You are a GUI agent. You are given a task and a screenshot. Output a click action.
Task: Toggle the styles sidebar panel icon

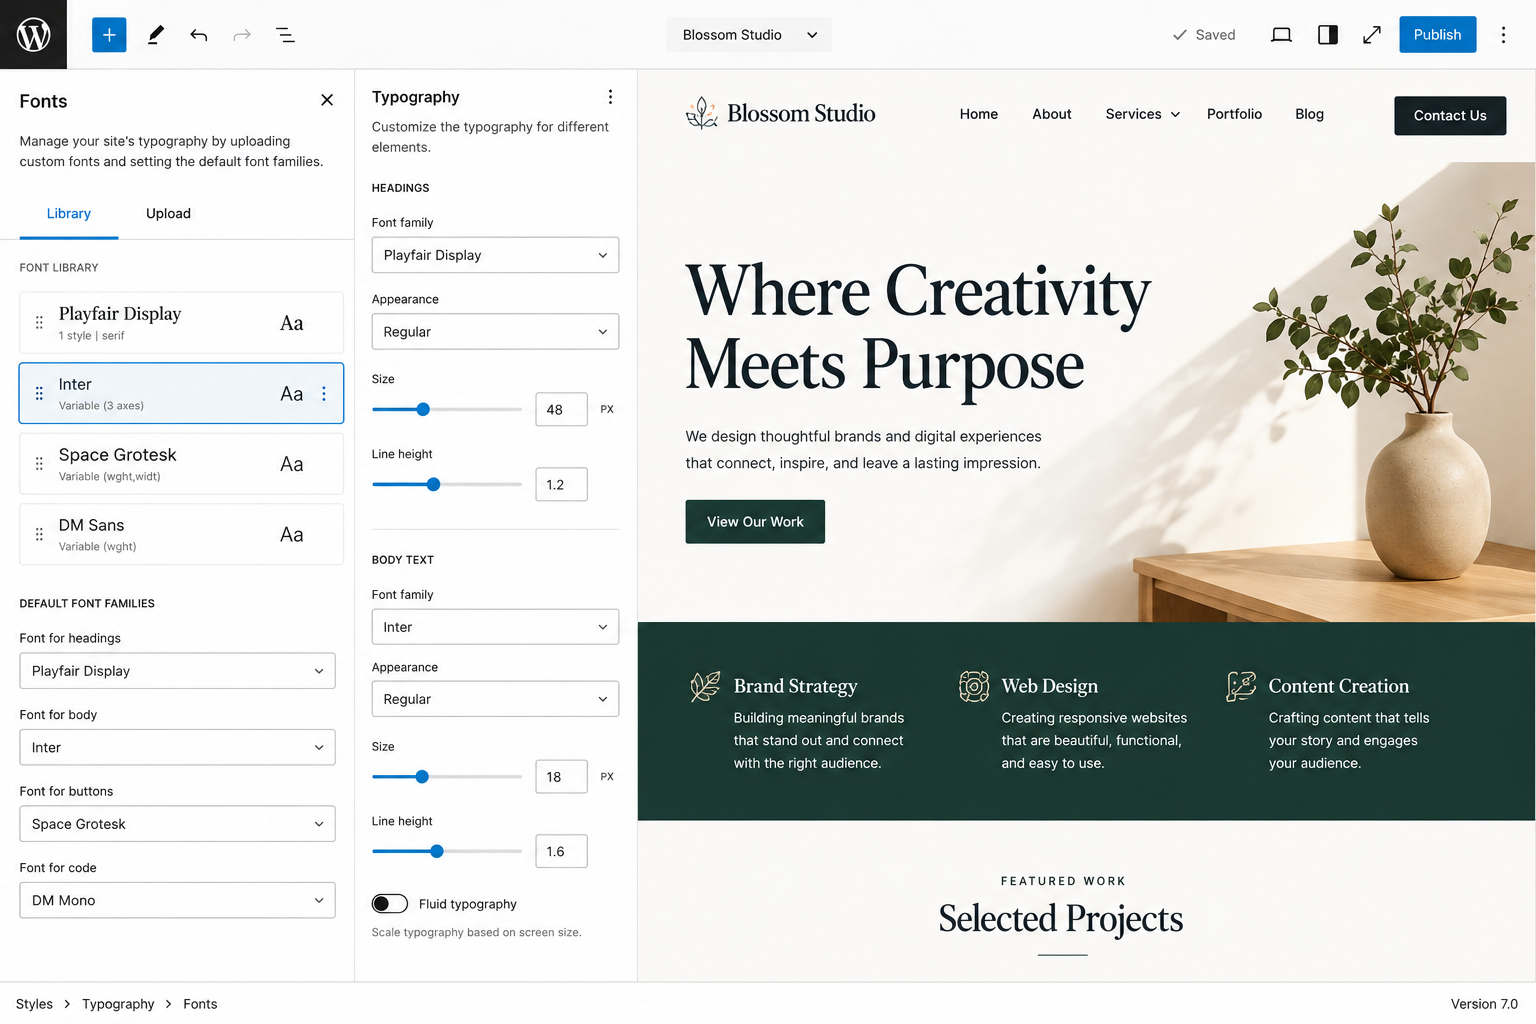point(1328,35)
